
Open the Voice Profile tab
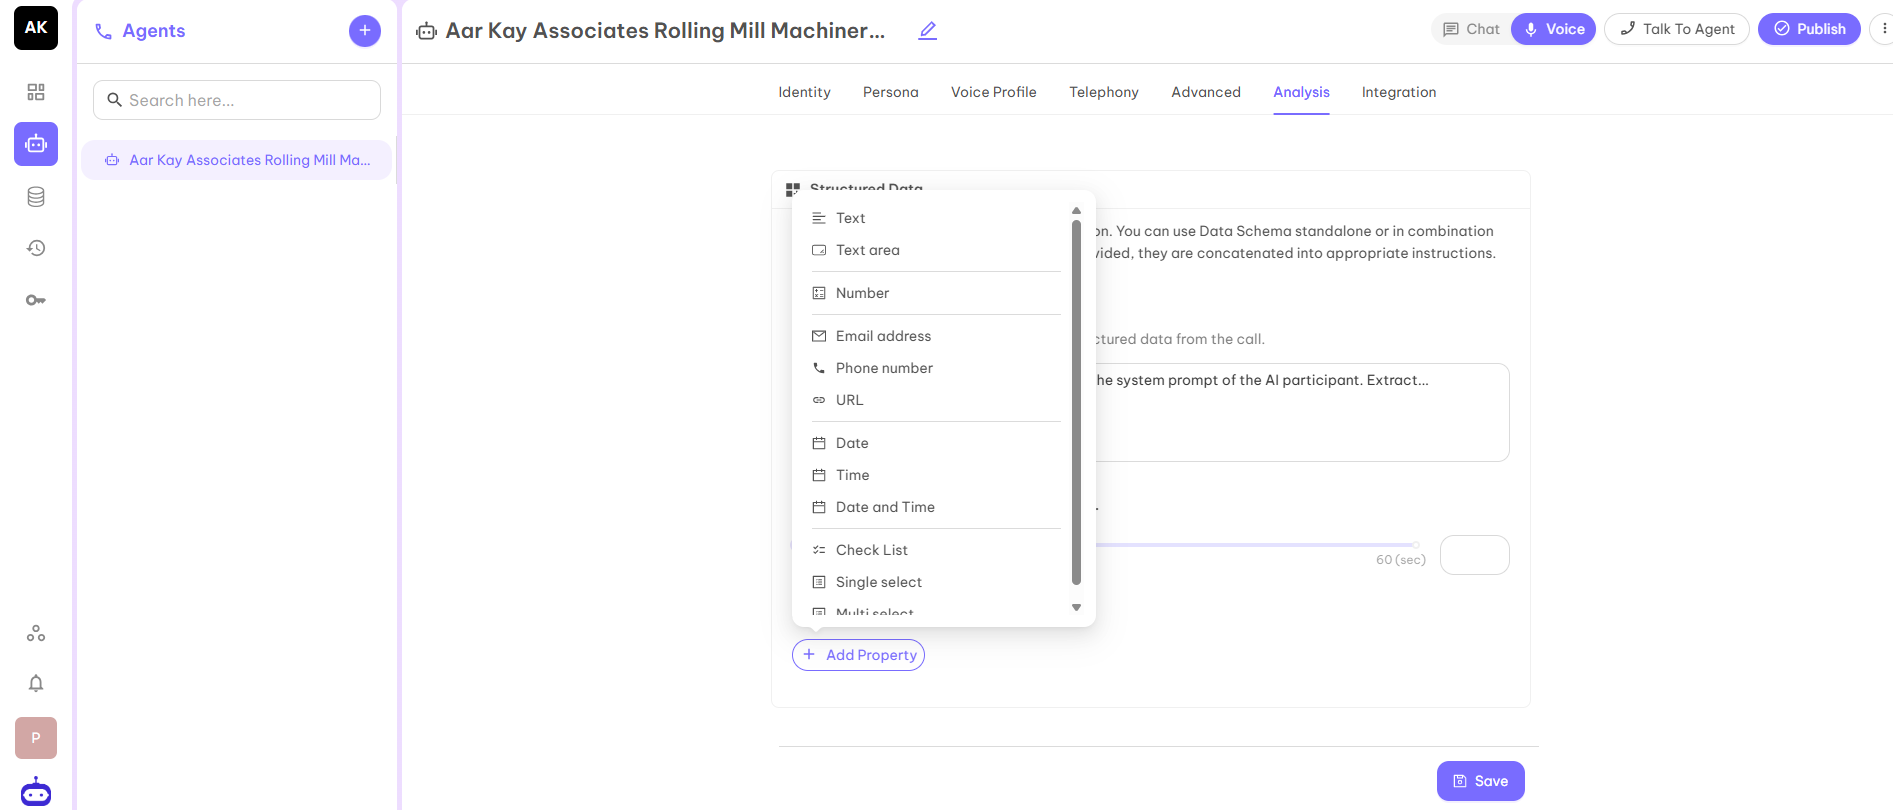(993, 92)
